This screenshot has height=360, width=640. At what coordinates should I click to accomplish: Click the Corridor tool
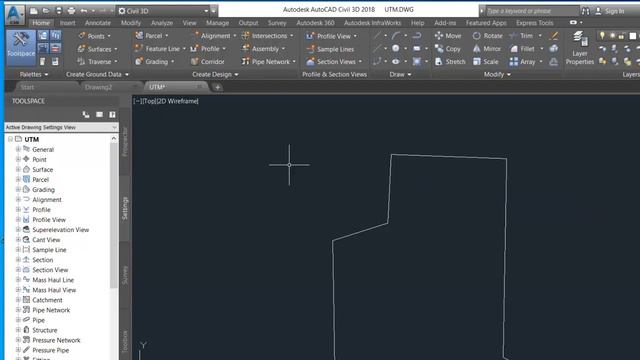tap(208, 62)
